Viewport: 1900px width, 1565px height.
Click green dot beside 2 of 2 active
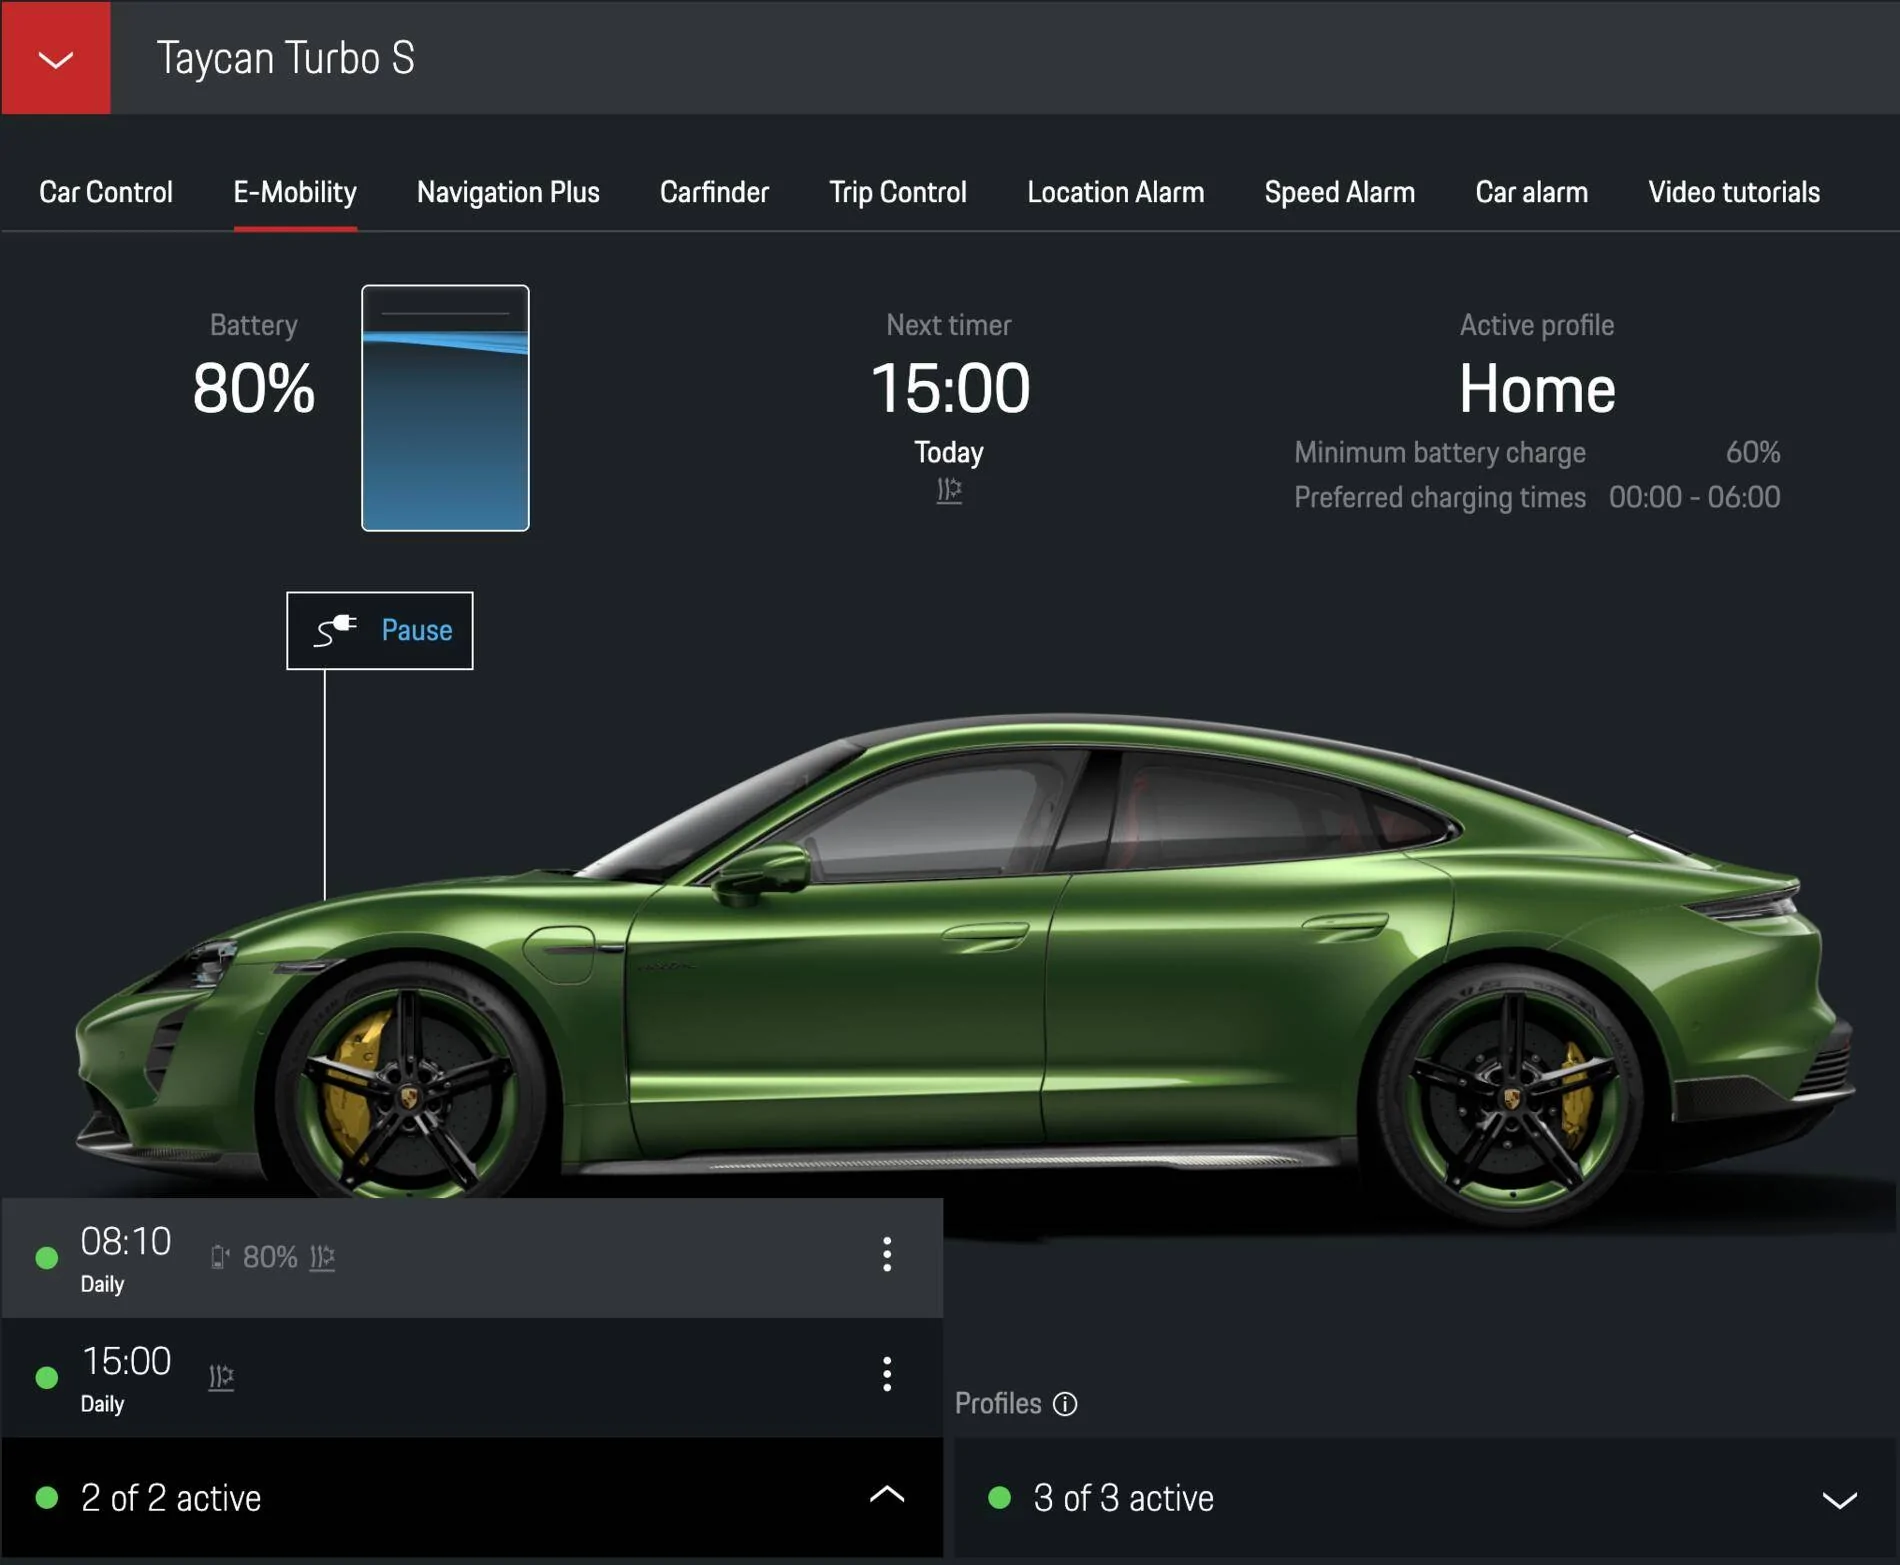click(x=47, y=1497)
